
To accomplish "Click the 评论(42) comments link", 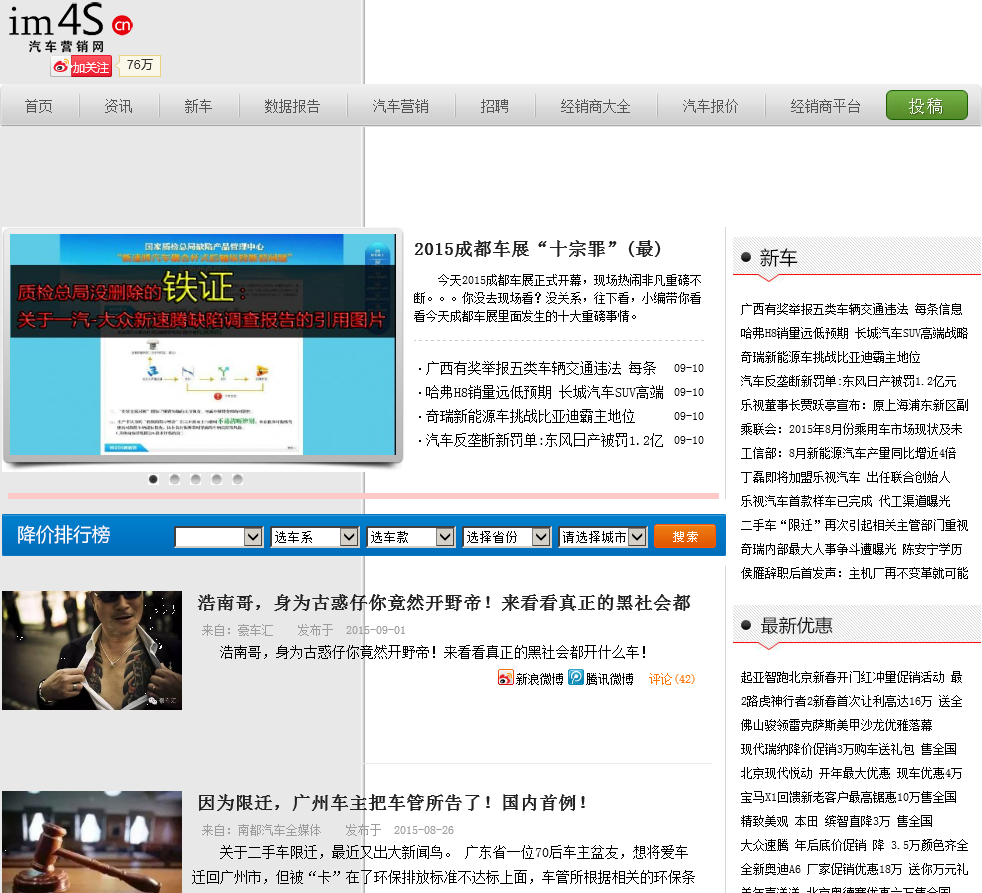I will click(671, 679).
